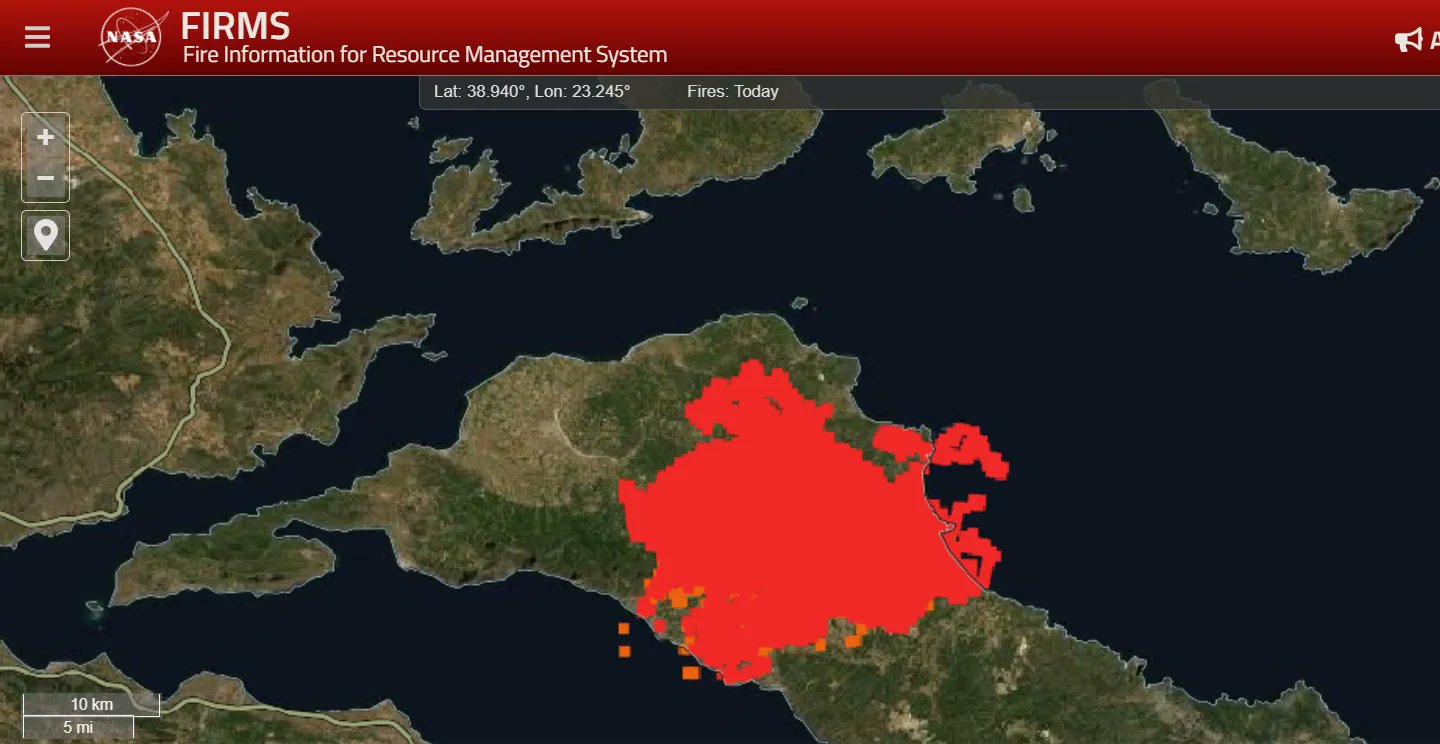The height and width of the screenshot is (744, 1440).
Task: Open the hamburger main menu
Action: pos(37,38)
